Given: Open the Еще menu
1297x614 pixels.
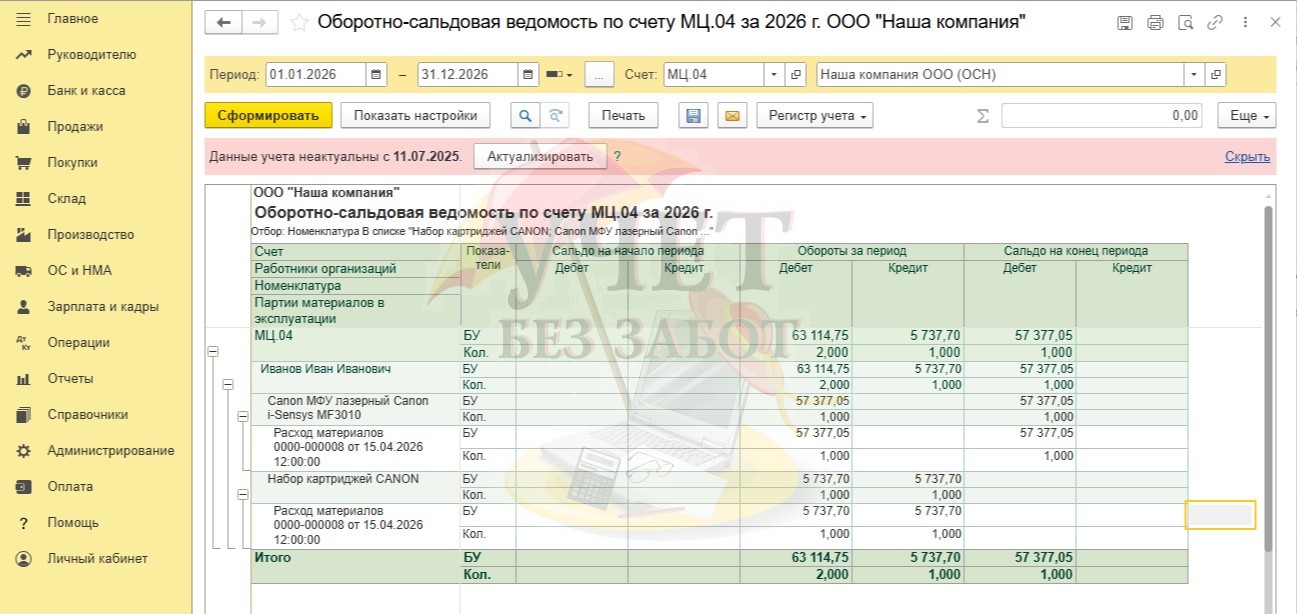Looking at the screenshot, I should point(1247,116).
